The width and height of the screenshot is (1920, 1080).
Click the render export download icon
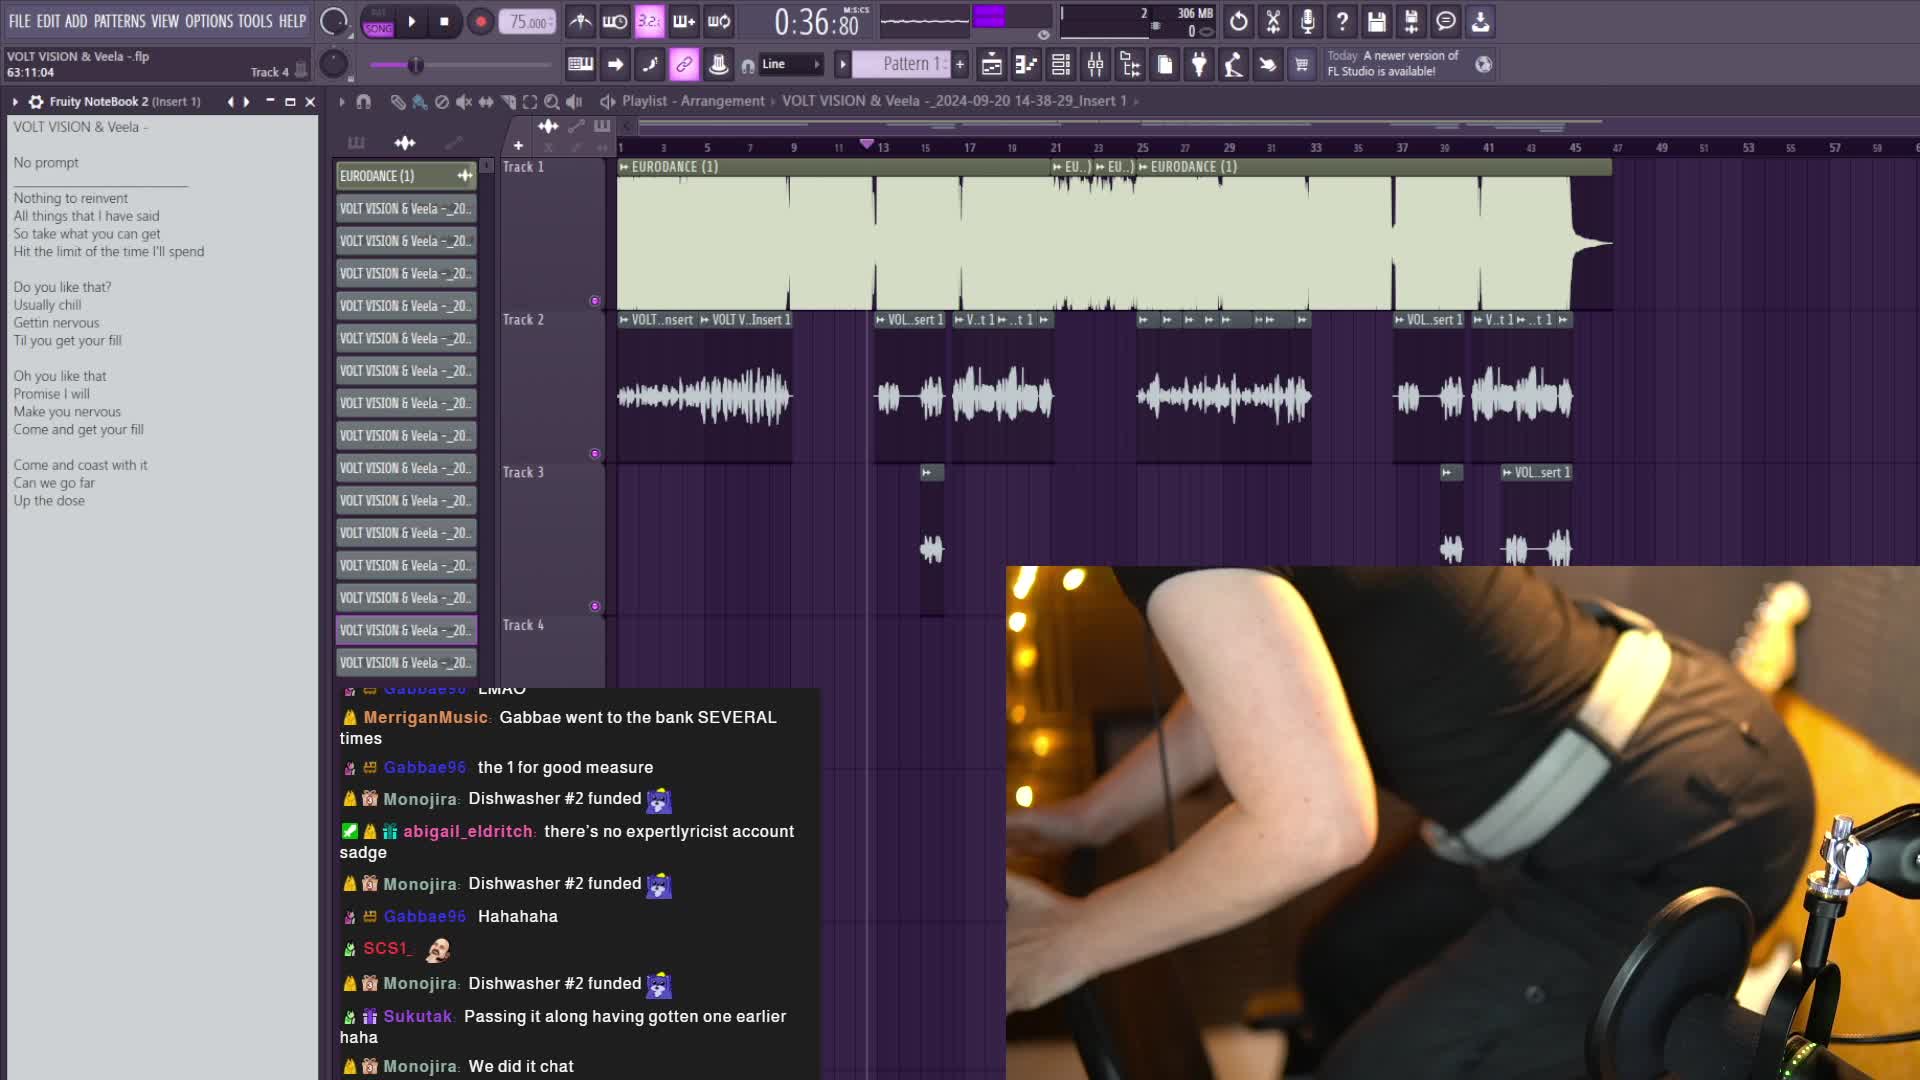(x=1480, y=21)
